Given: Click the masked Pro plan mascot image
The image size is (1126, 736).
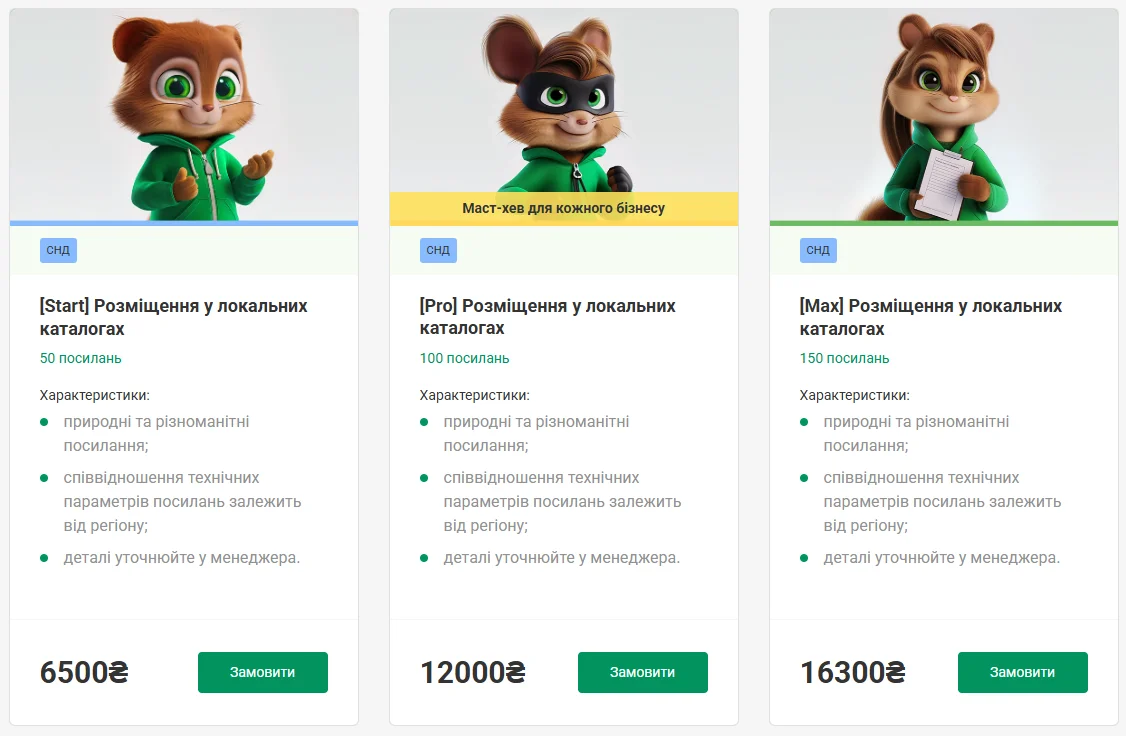Looking at the screenshot, I should [564, 100].
